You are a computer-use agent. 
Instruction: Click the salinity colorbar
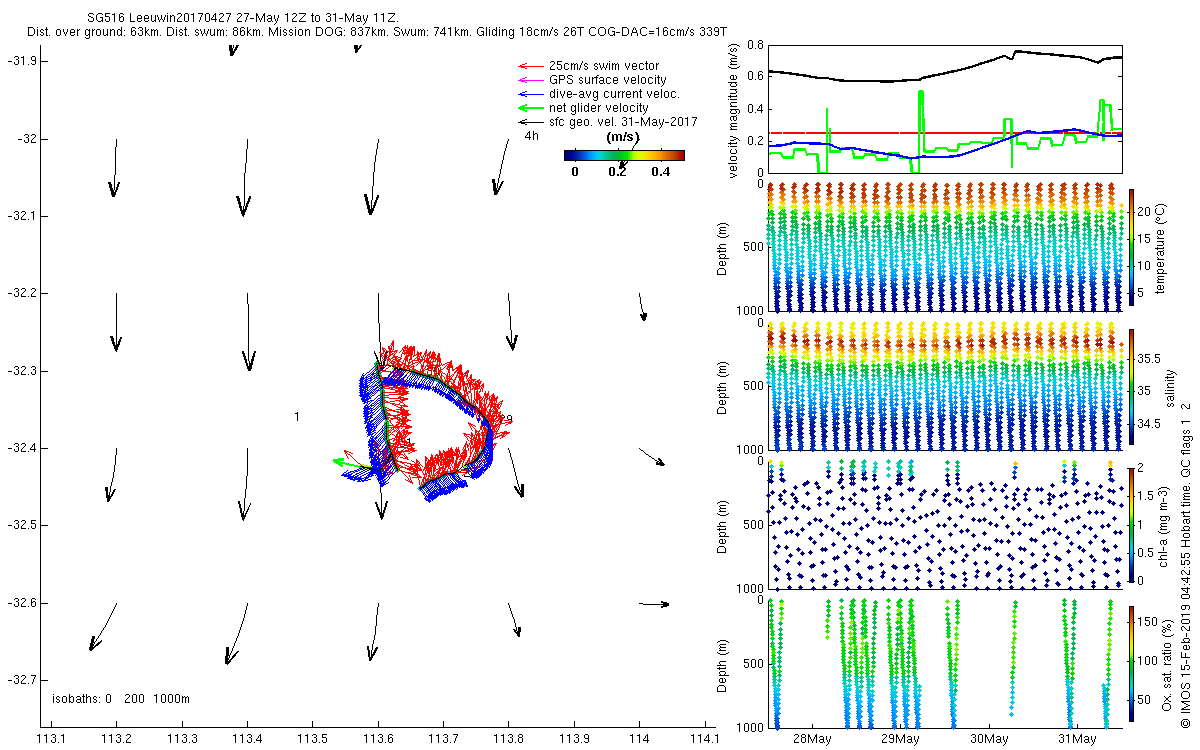pos(1132,386)
